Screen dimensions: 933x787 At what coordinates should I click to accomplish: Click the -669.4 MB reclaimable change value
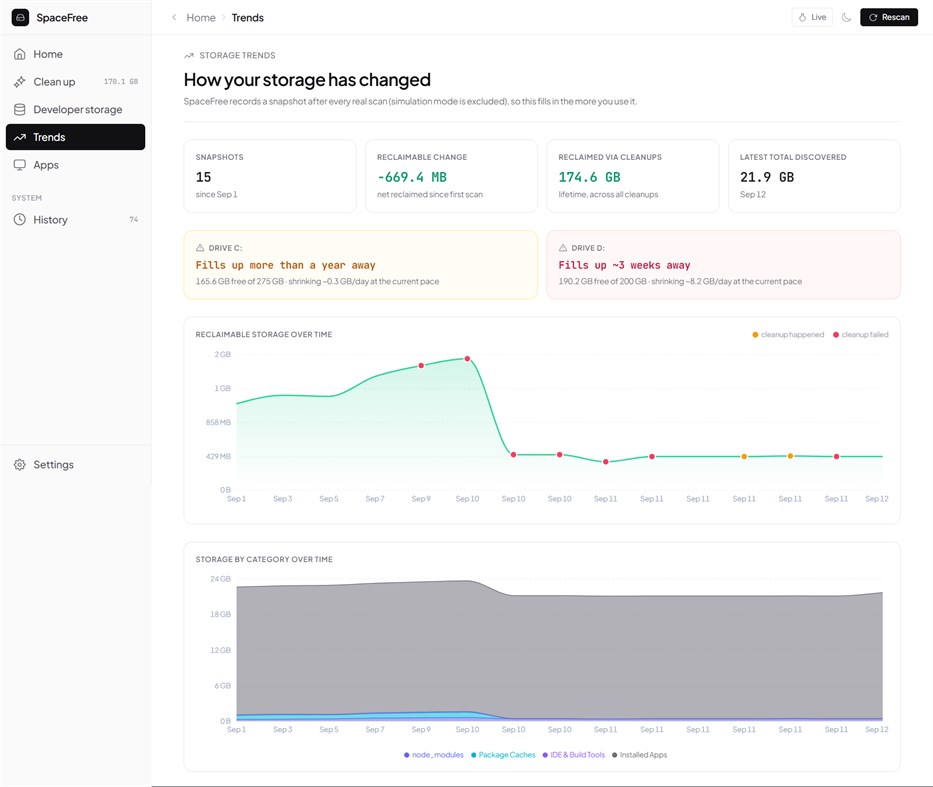[412, 177]
